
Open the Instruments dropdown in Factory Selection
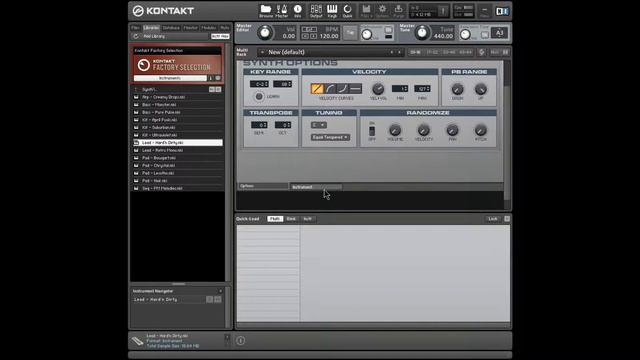pos(170,78)
